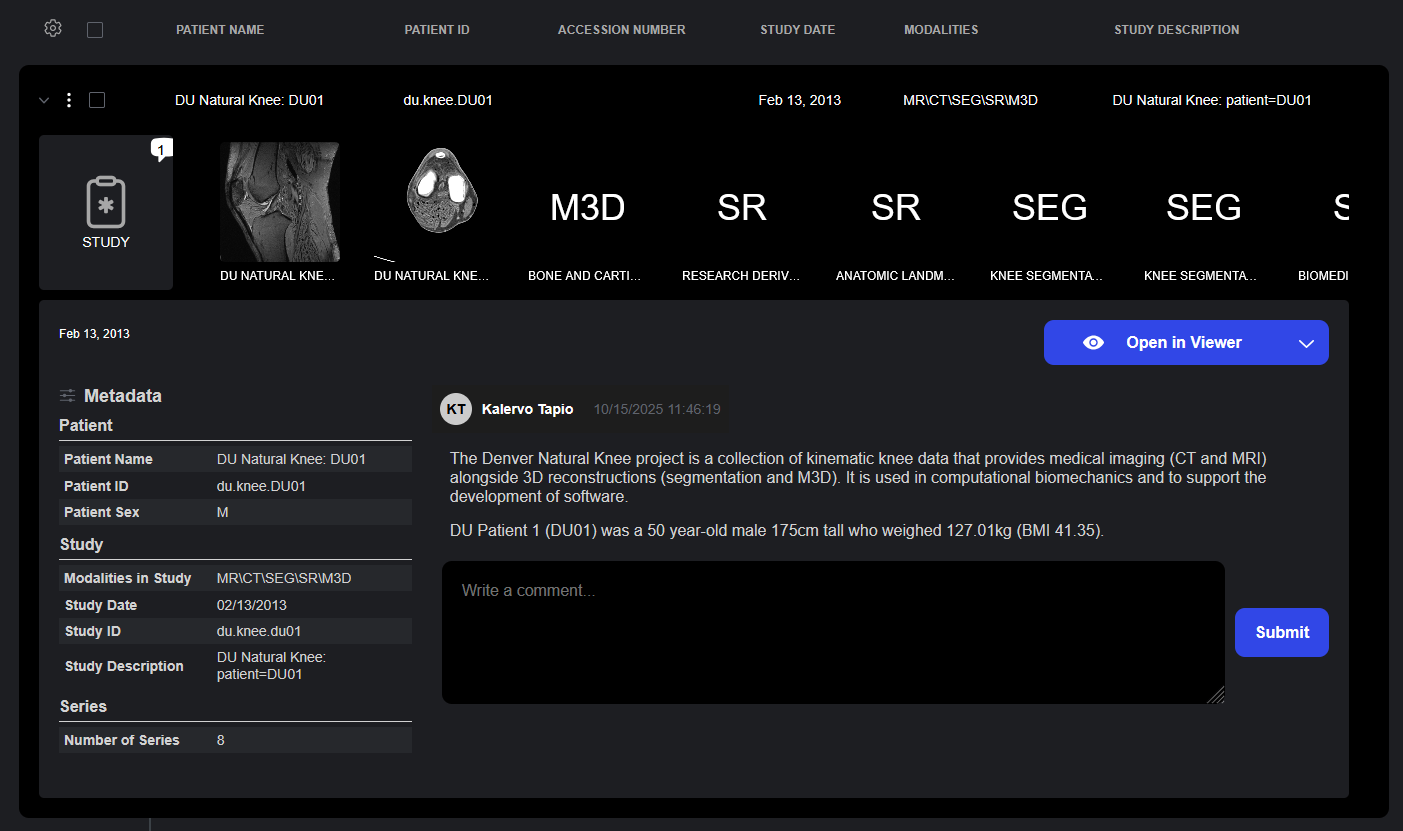Click inside the Write a comment field
The height and width of the screenshot is (831, 1403).
(832, 632)
